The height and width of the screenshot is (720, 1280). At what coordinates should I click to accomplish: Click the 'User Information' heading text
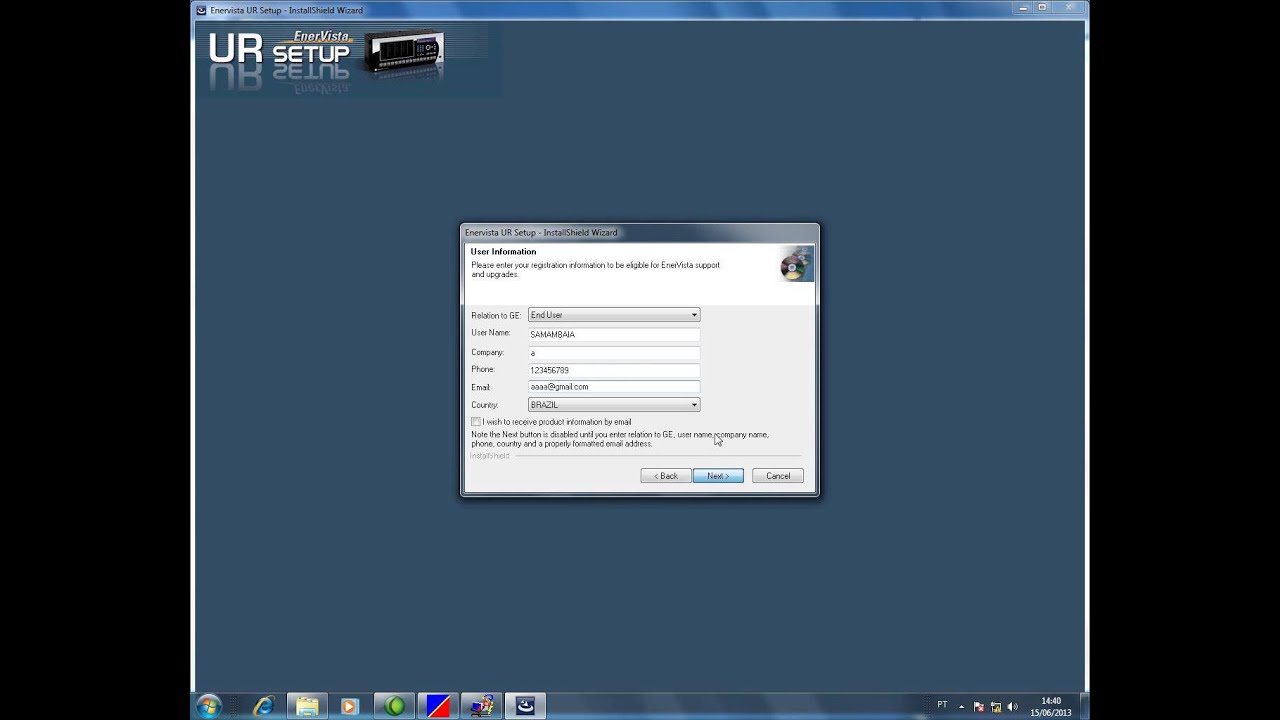[503, 252]
